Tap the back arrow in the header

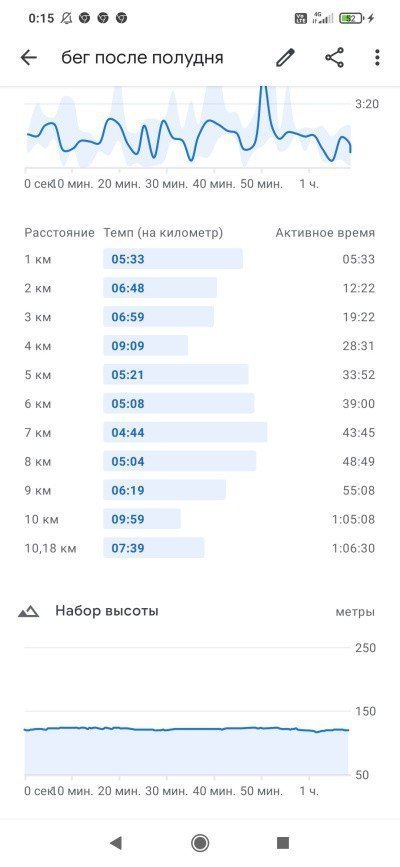(x=28, y=58)
